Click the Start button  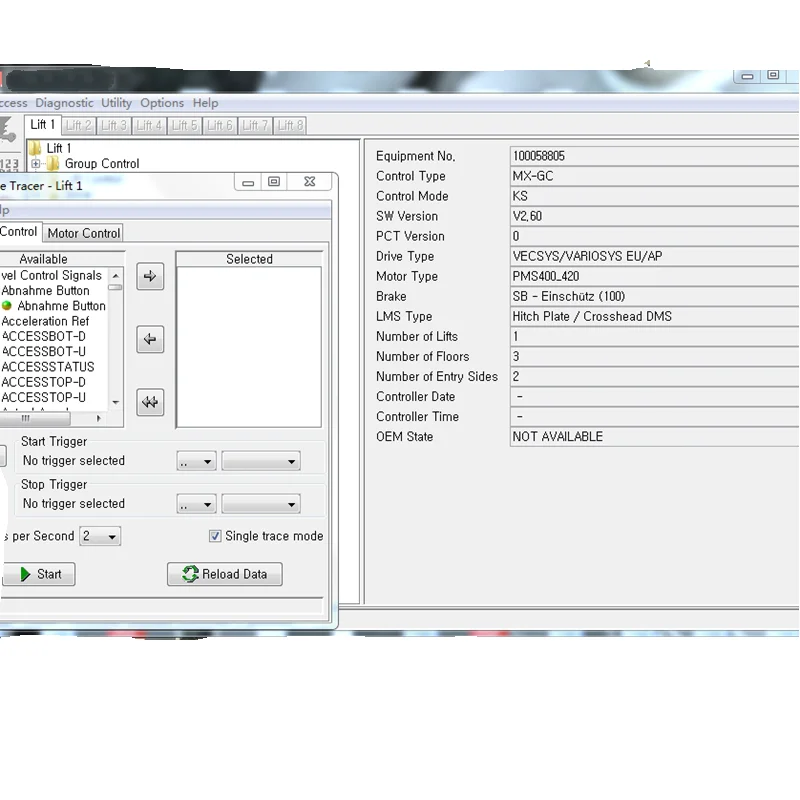click(39, 574)
